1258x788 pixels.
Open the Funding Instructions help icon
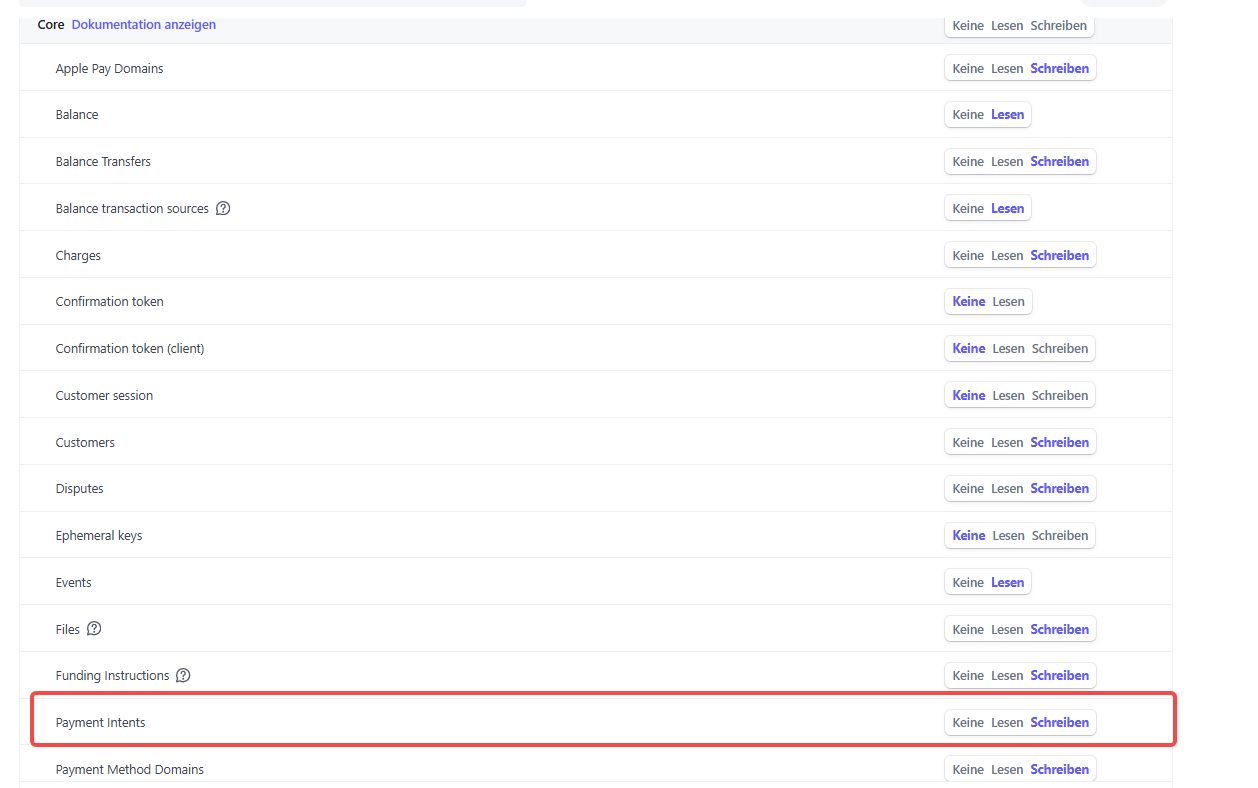[x=183, y=676]
